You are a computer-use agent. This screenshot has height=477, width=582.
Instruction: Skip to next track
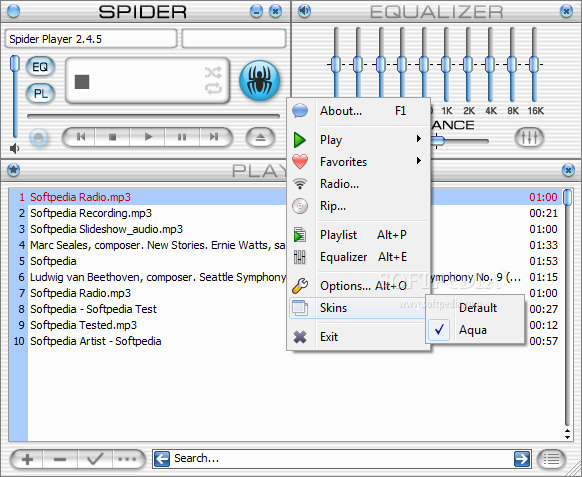tap(214, 137)
